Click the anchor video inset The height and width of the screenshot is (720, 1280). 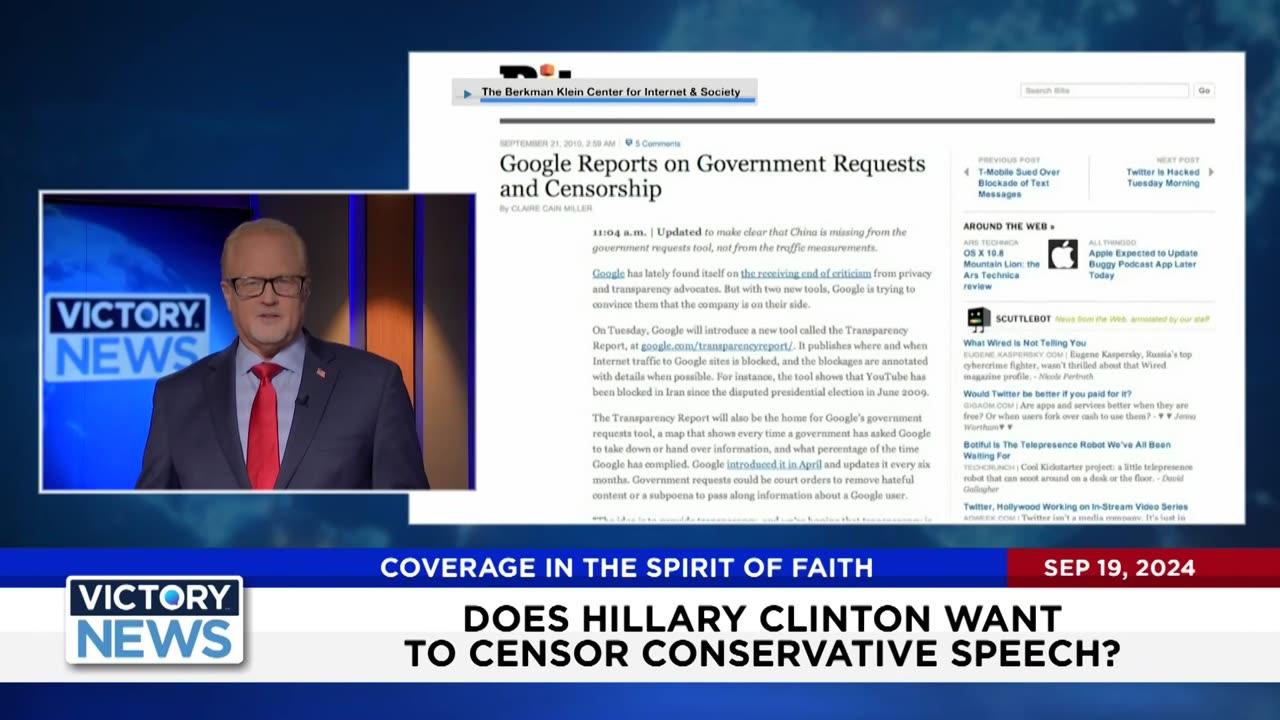coord(257,342)
